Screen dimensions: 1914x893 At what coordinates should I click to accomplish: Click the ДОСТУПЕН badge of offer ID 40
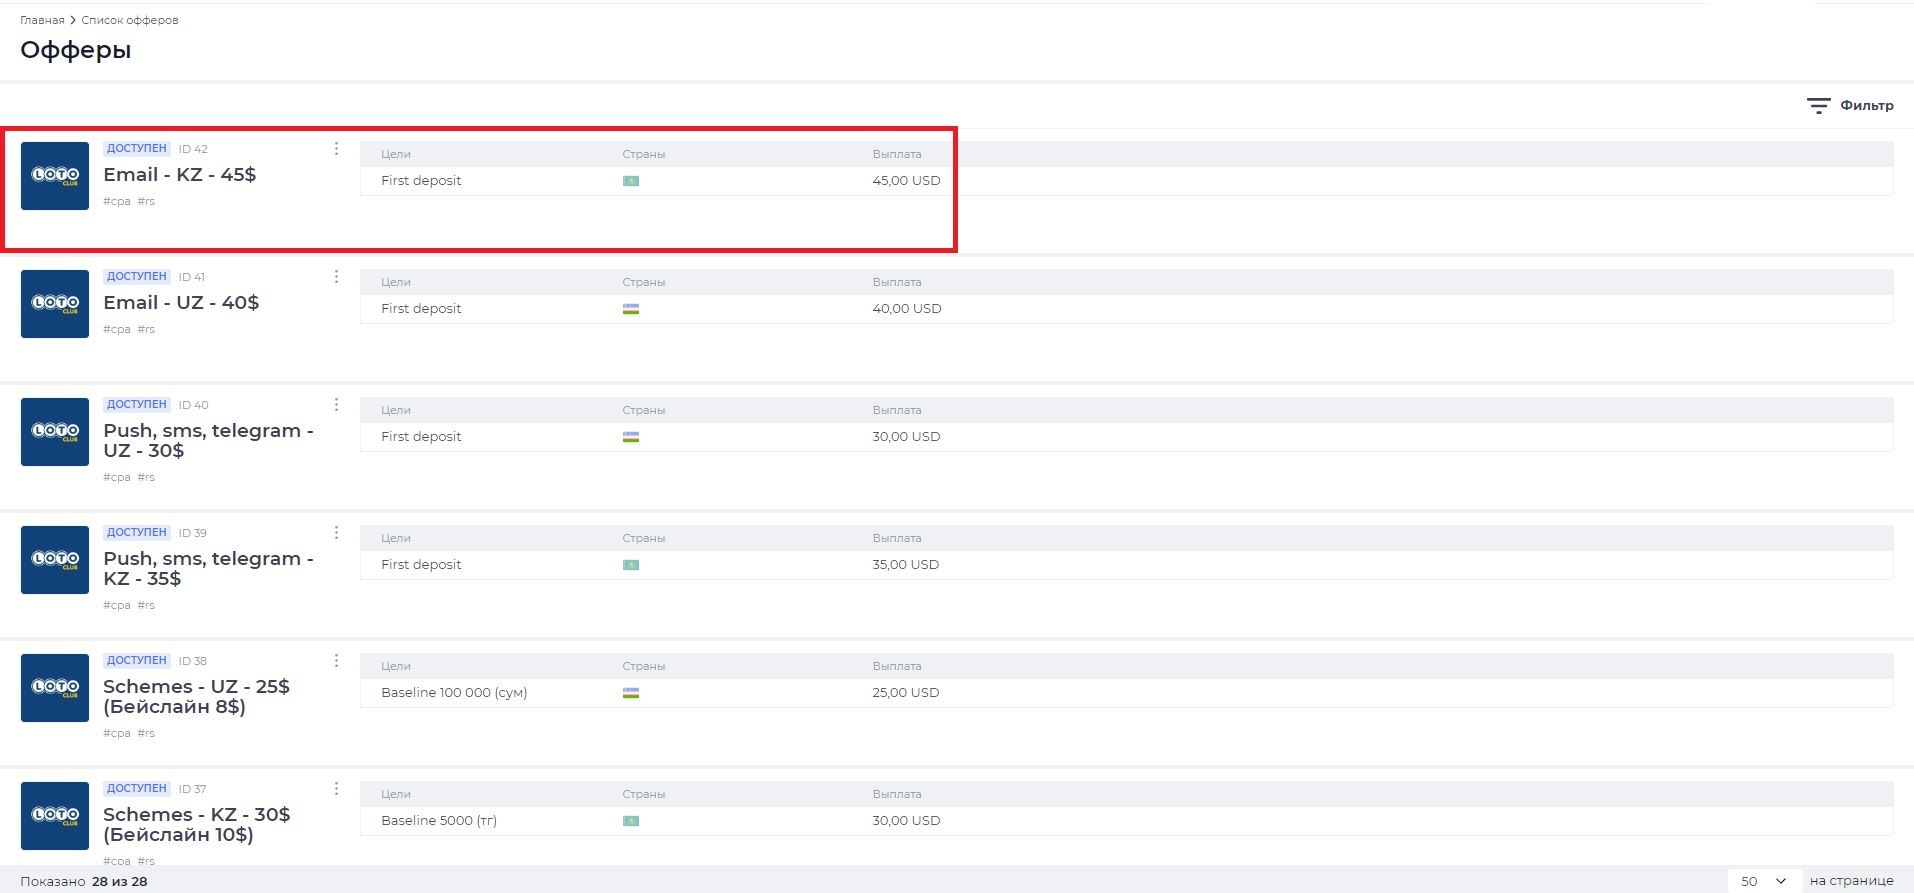[x=137, y=404]
